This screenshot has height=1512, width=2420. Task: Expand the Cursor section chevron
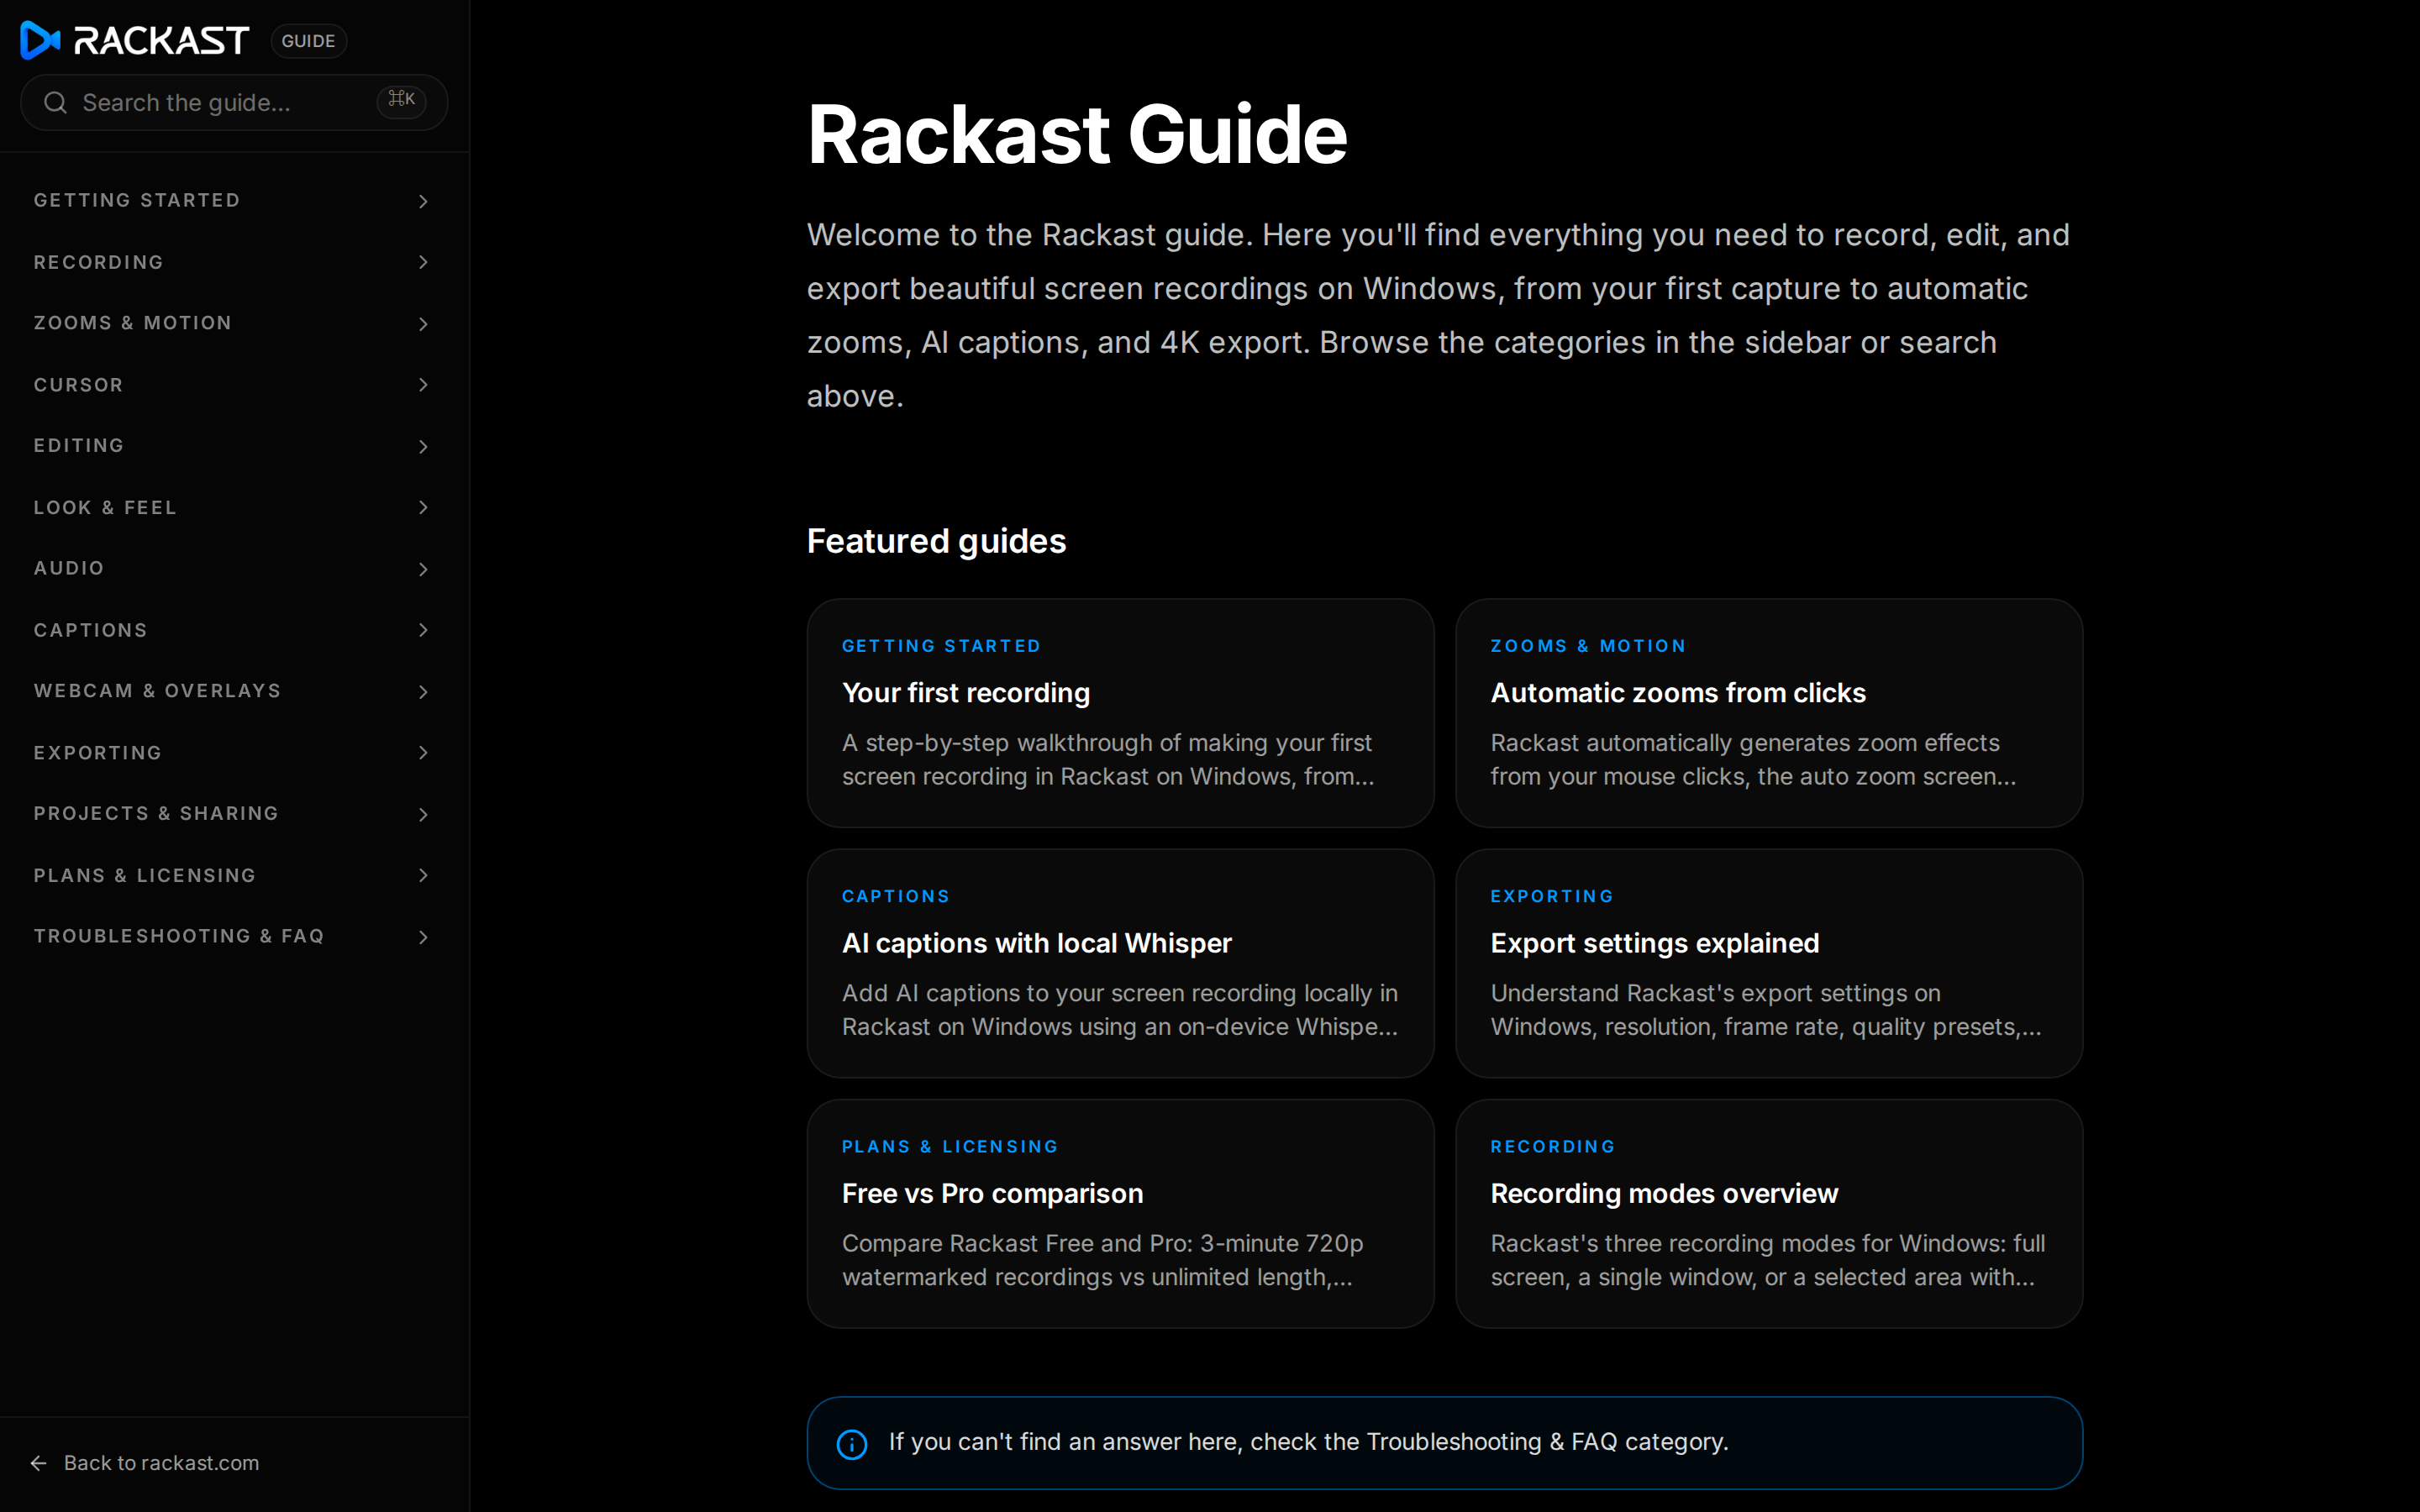pyautogui.click(x=423, y=385)
